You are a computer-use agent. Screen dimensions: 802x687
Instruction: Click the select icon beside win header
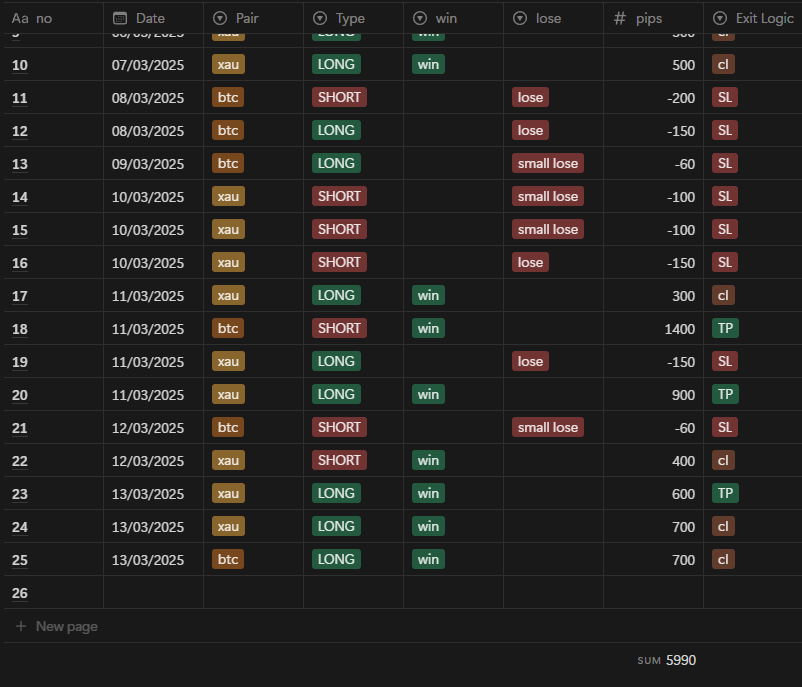[x=420, y=18]
